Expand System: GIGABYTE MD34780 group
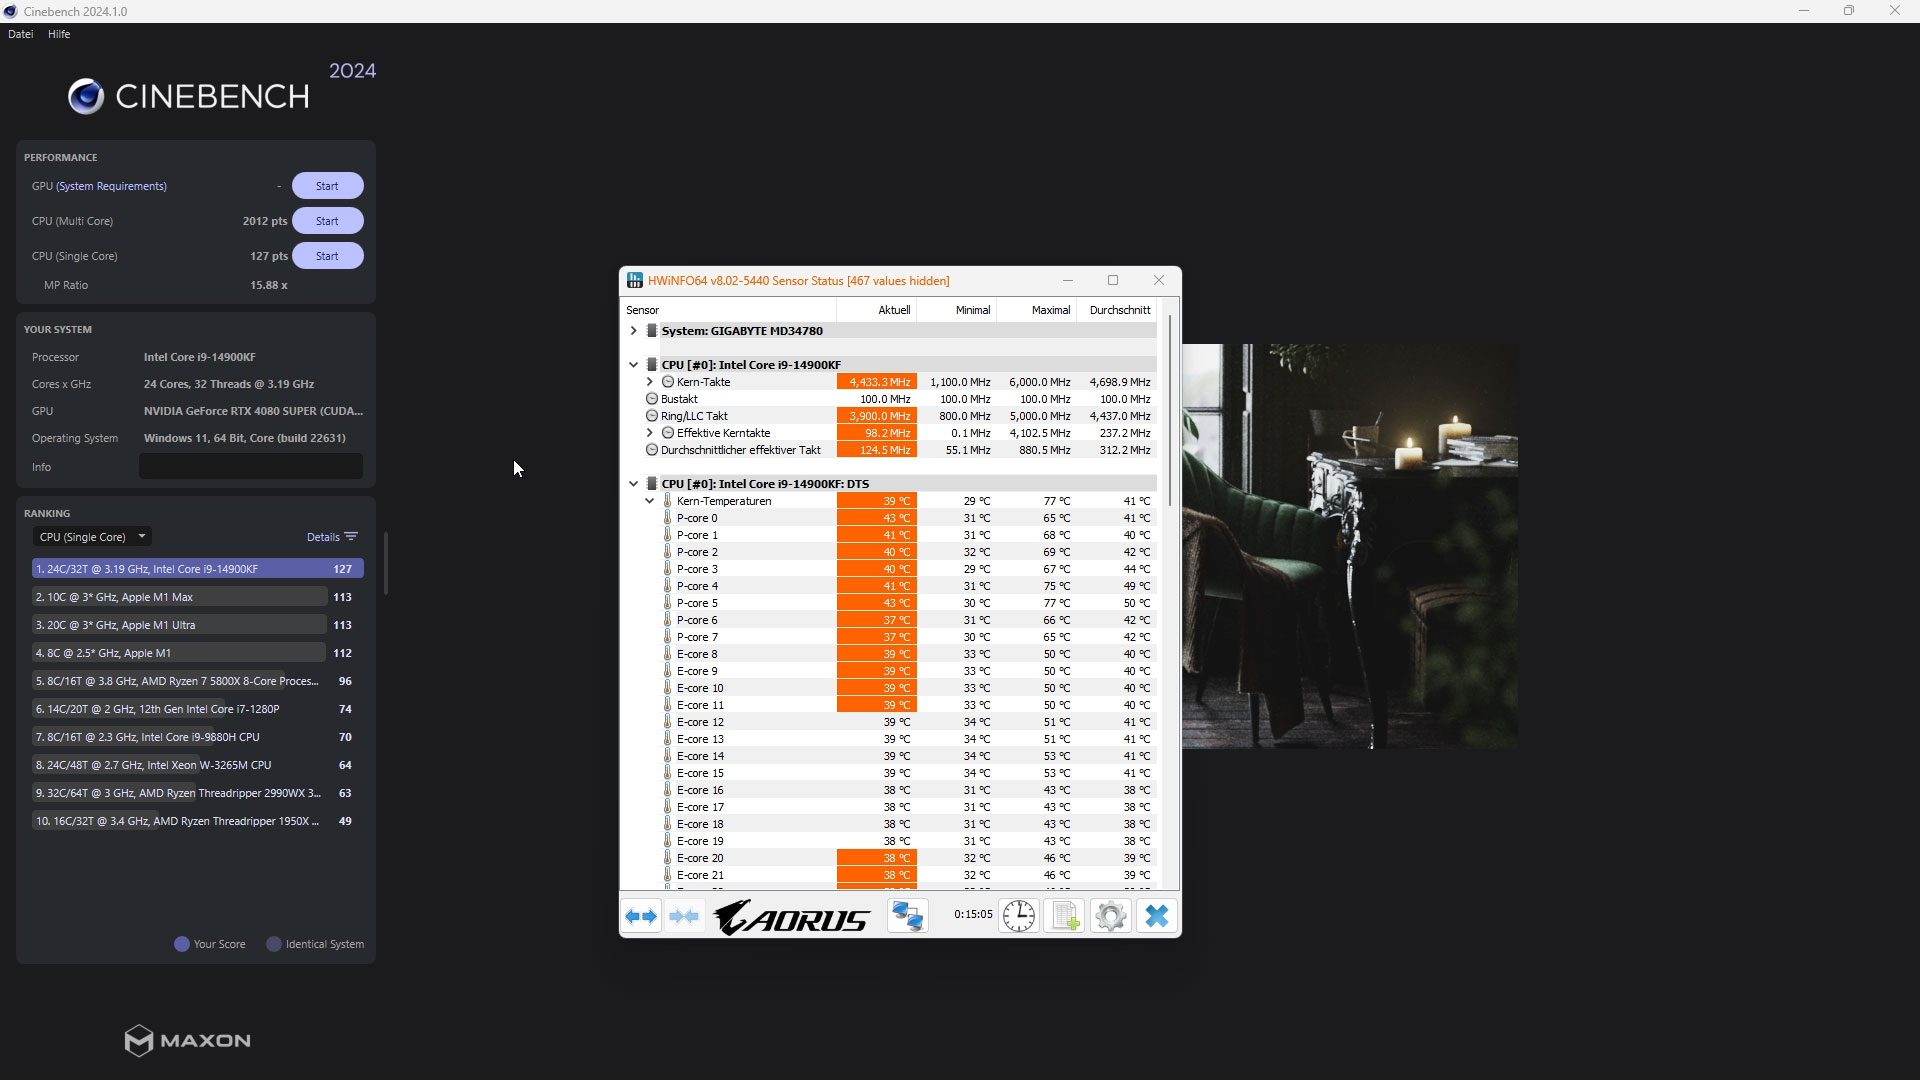This screenshot has height=1080, width=1920. click(x=633, y=331)
